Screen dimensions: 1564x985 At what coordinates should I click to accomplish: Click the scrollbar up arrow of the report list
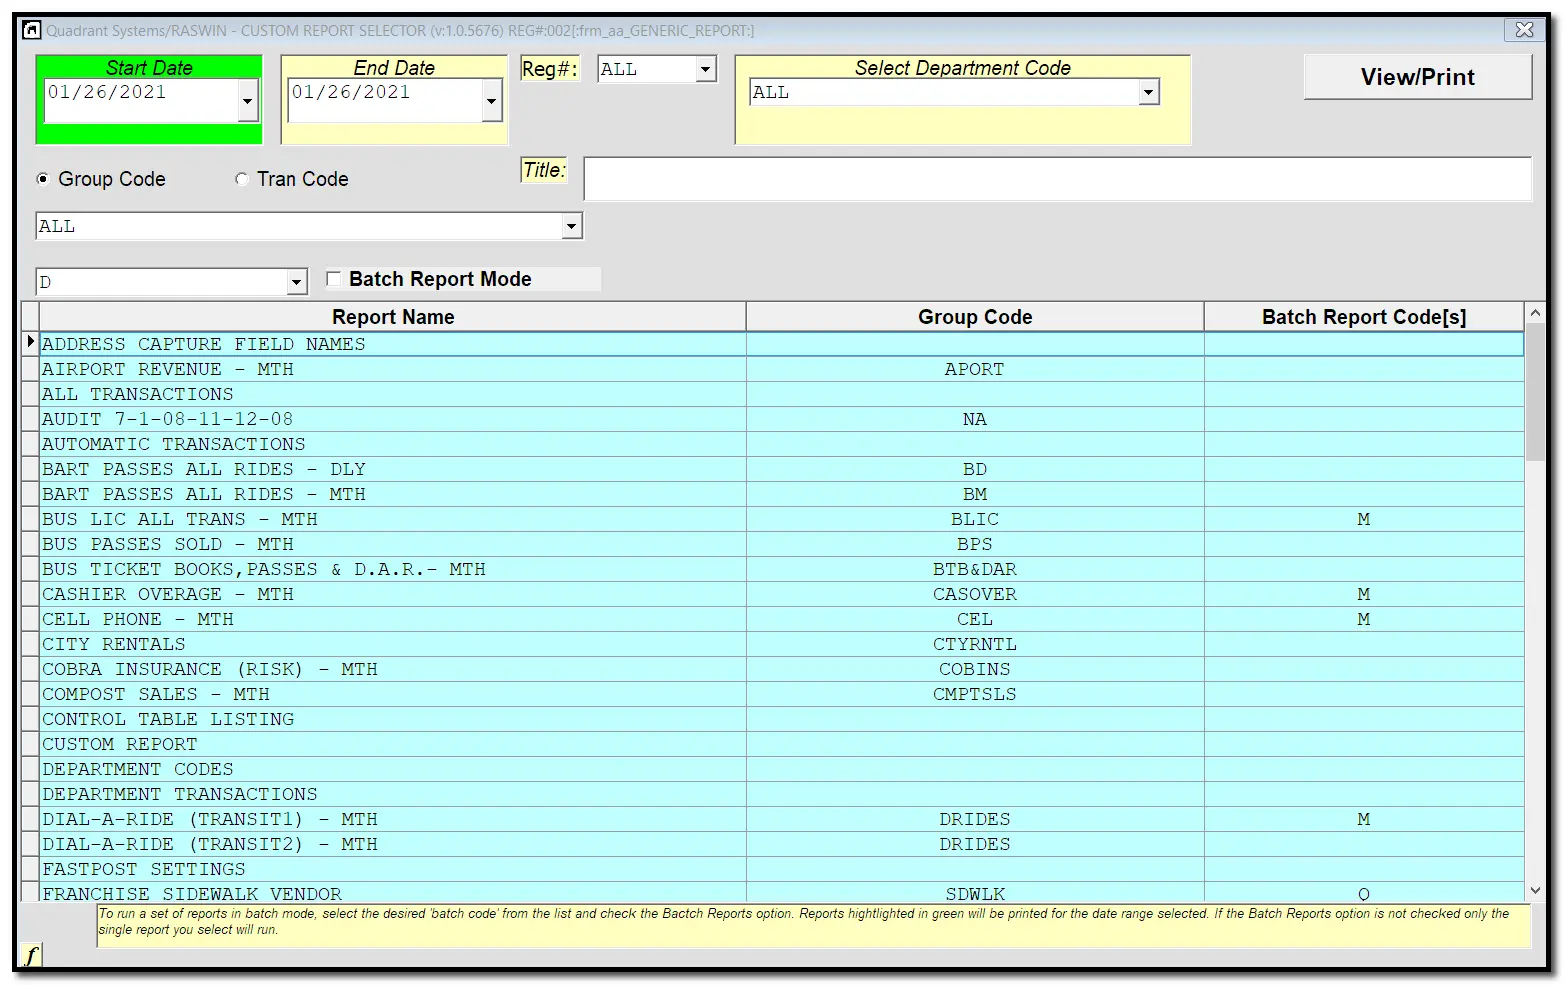click(x=1535, y=313)
